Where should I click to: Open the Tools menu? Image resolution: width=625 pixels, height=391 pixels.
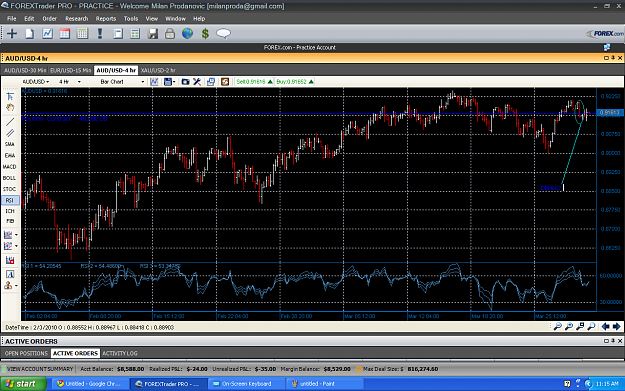[131, 19]
